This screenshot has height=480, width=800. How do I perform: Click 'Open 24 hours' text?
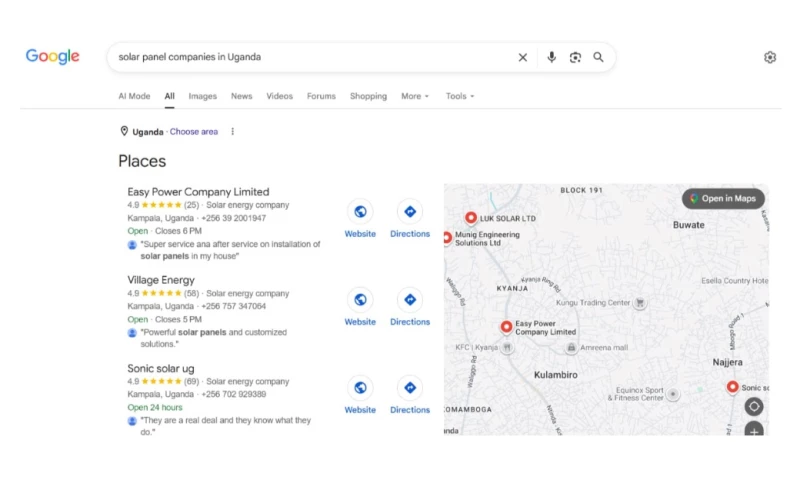point(155,408)
